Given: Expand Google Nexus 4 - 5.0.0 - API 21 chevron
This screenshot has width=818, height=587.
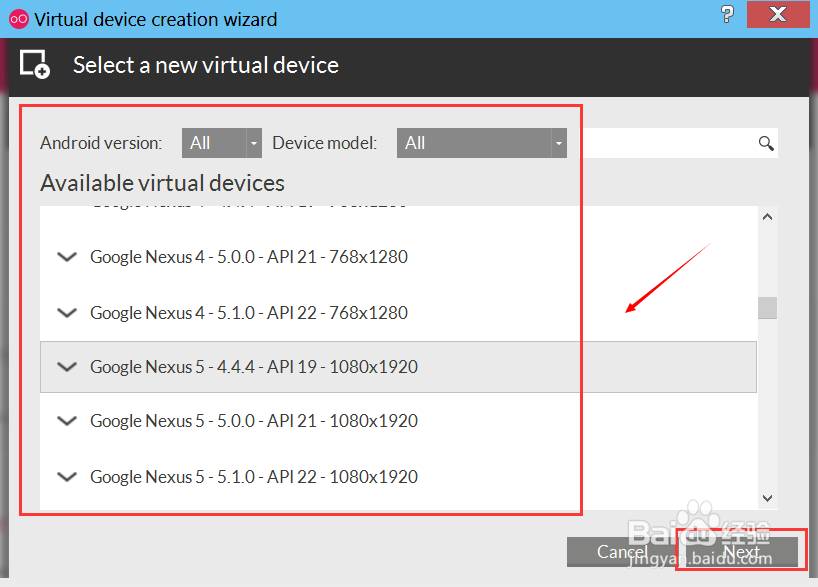Looking at the screenshot, I should tap(67, 257).
